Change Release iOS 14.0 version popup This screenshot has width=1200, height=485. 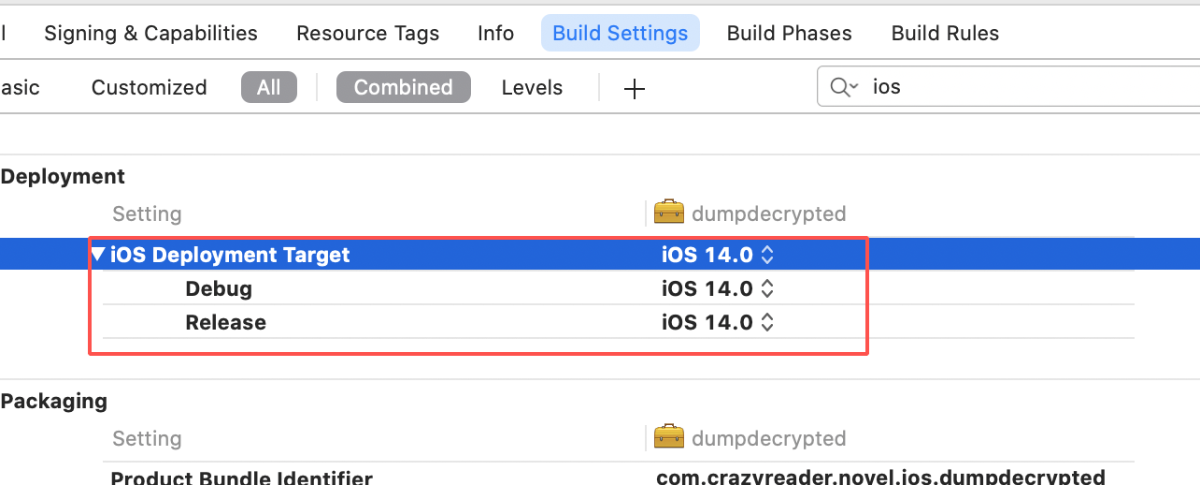717,322
